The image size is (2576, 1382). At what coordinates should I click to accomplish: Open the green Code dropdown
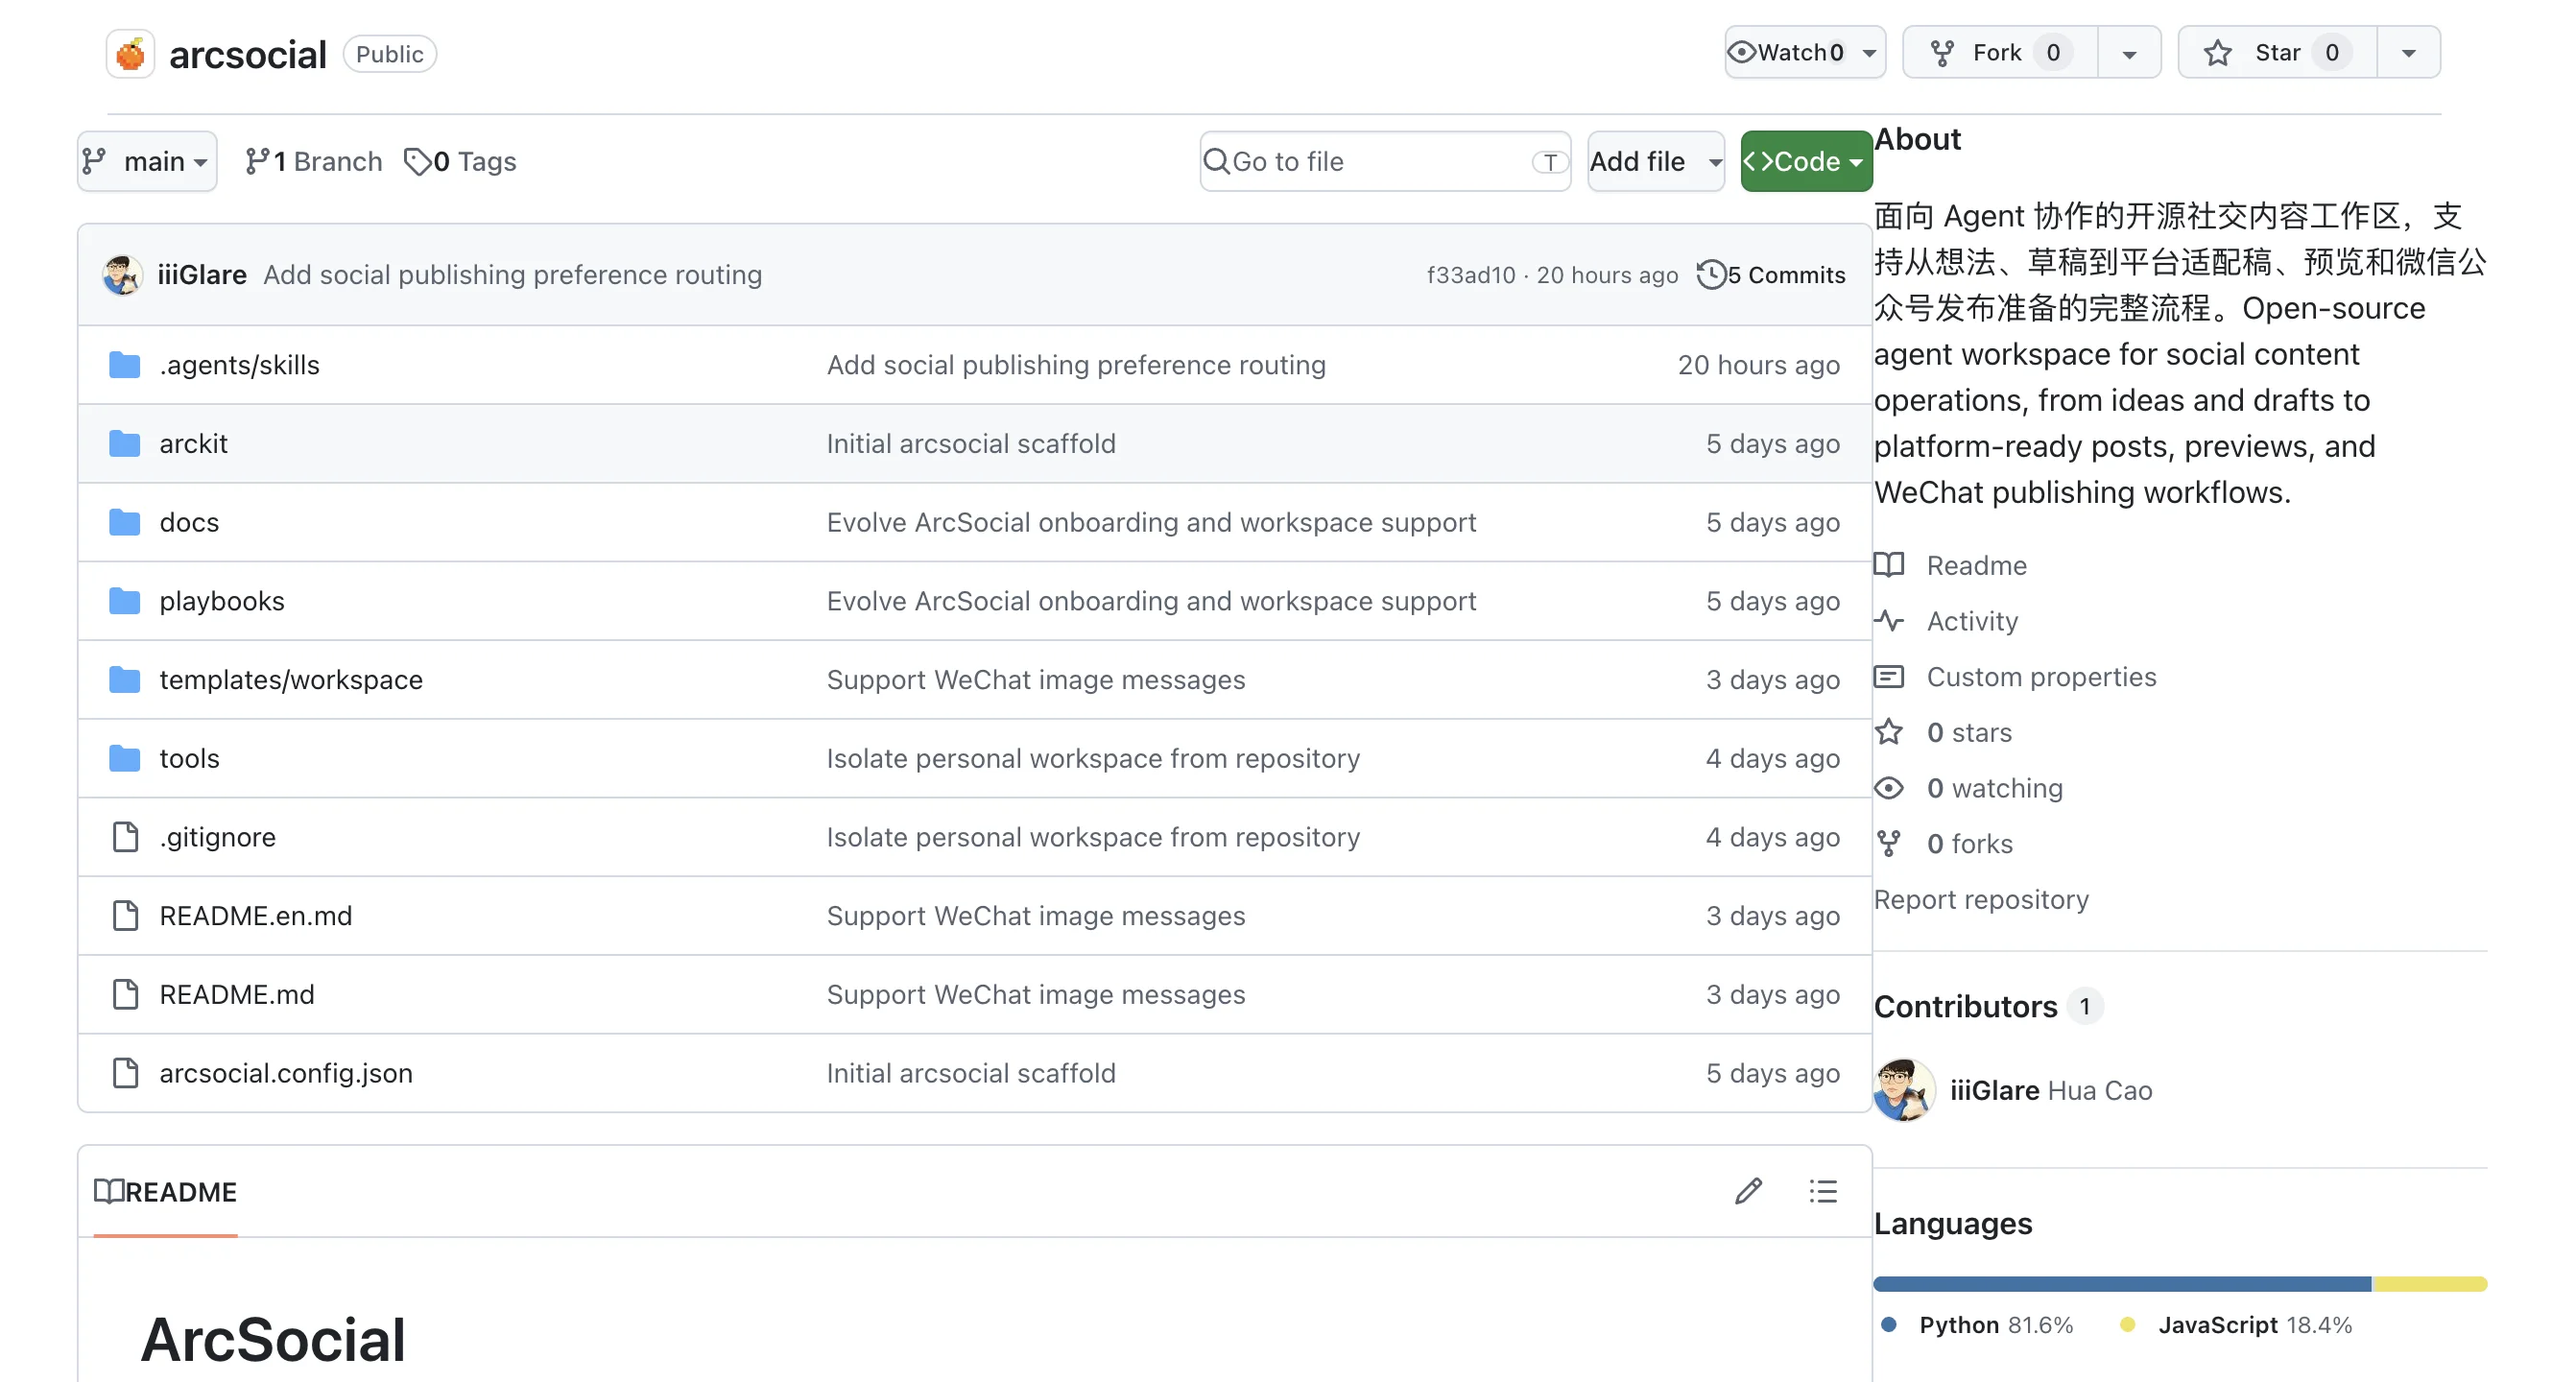pyautogui.click(x=1806, y=161)
